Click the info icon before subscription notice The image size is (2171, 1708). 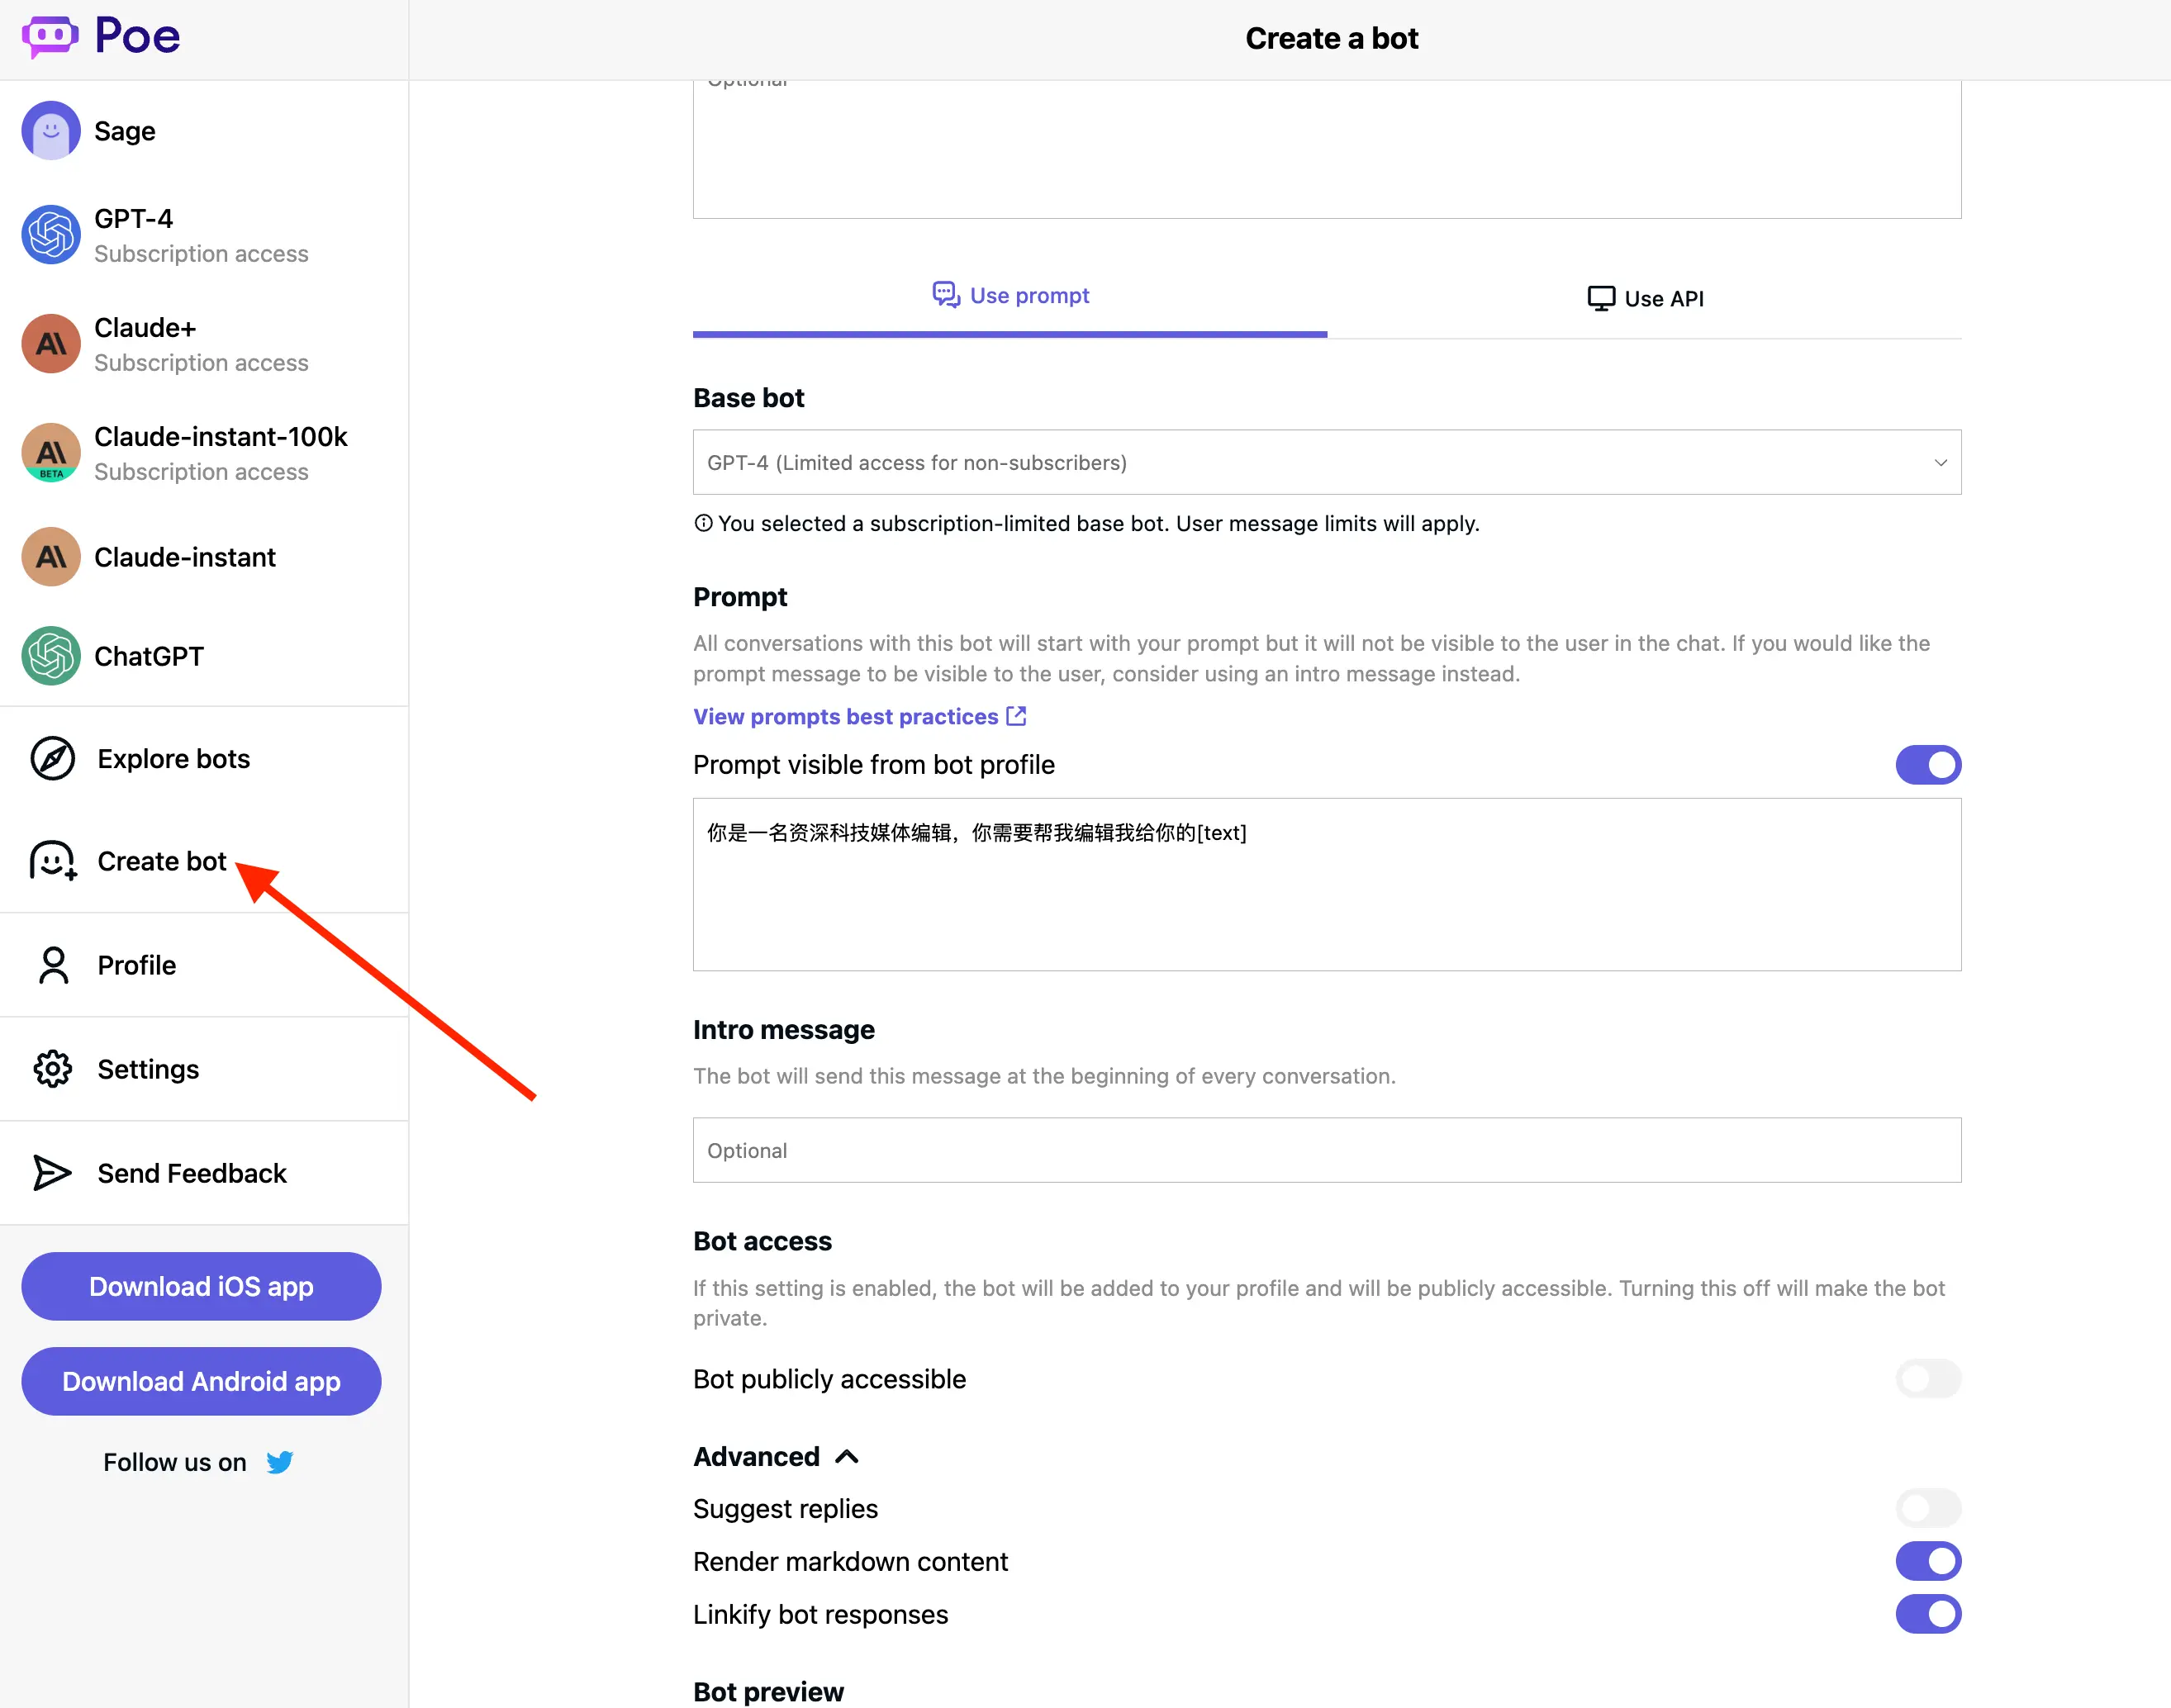pyautogui.click(x=704, y=523)
